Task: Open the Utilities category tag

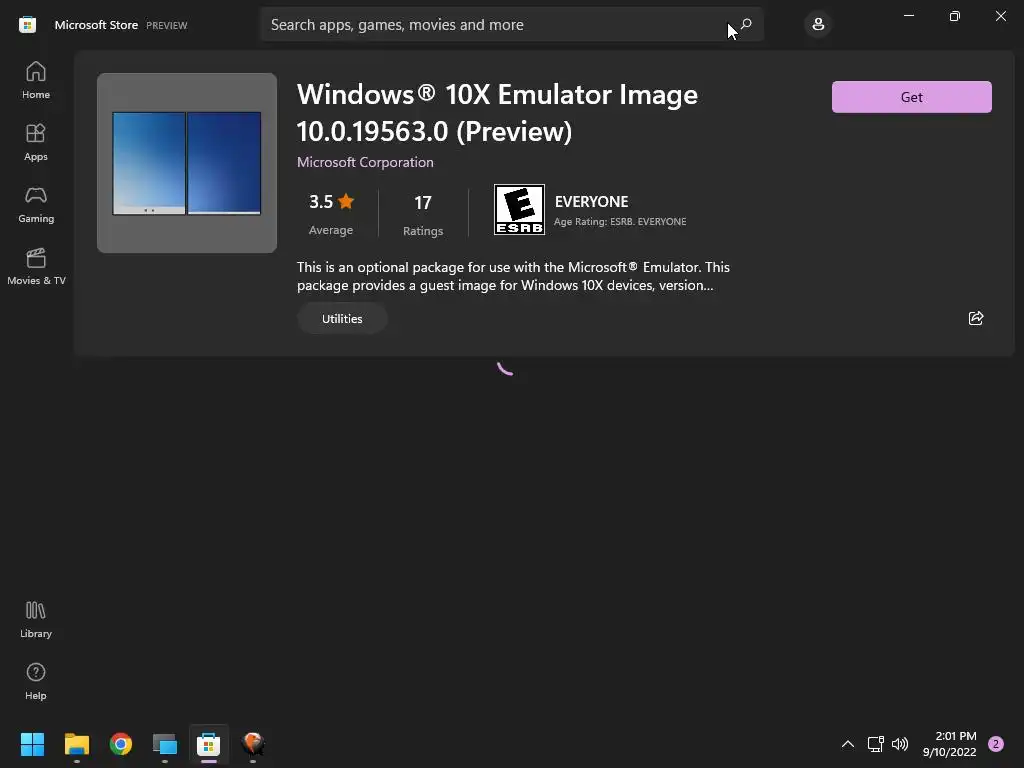Action: (x=342, y=319)
